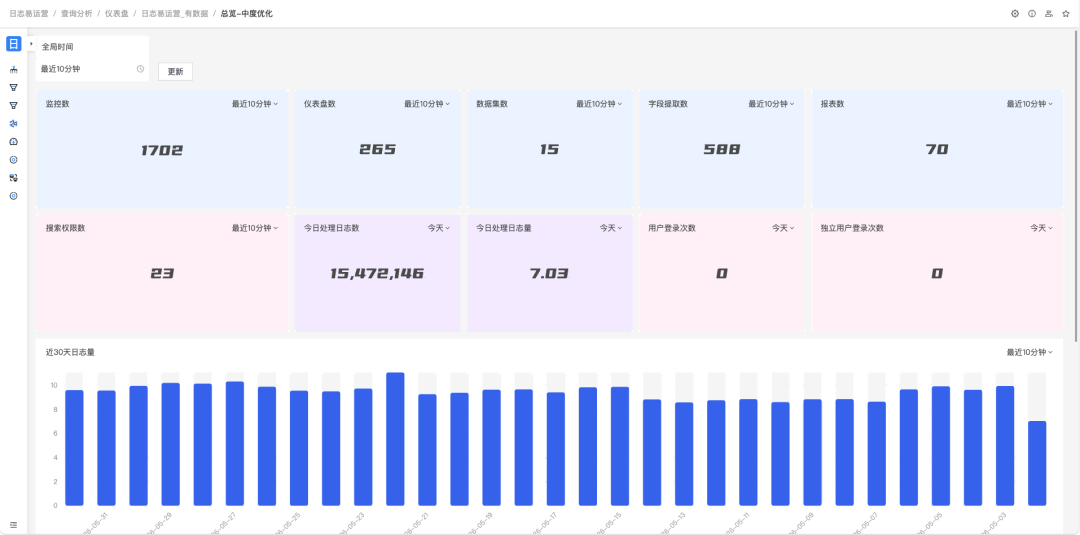The width and height of the screenshot is (1080, 535).
Task: Open the 近30天日志量 time range dropdown
Action: pos(1030,352)
